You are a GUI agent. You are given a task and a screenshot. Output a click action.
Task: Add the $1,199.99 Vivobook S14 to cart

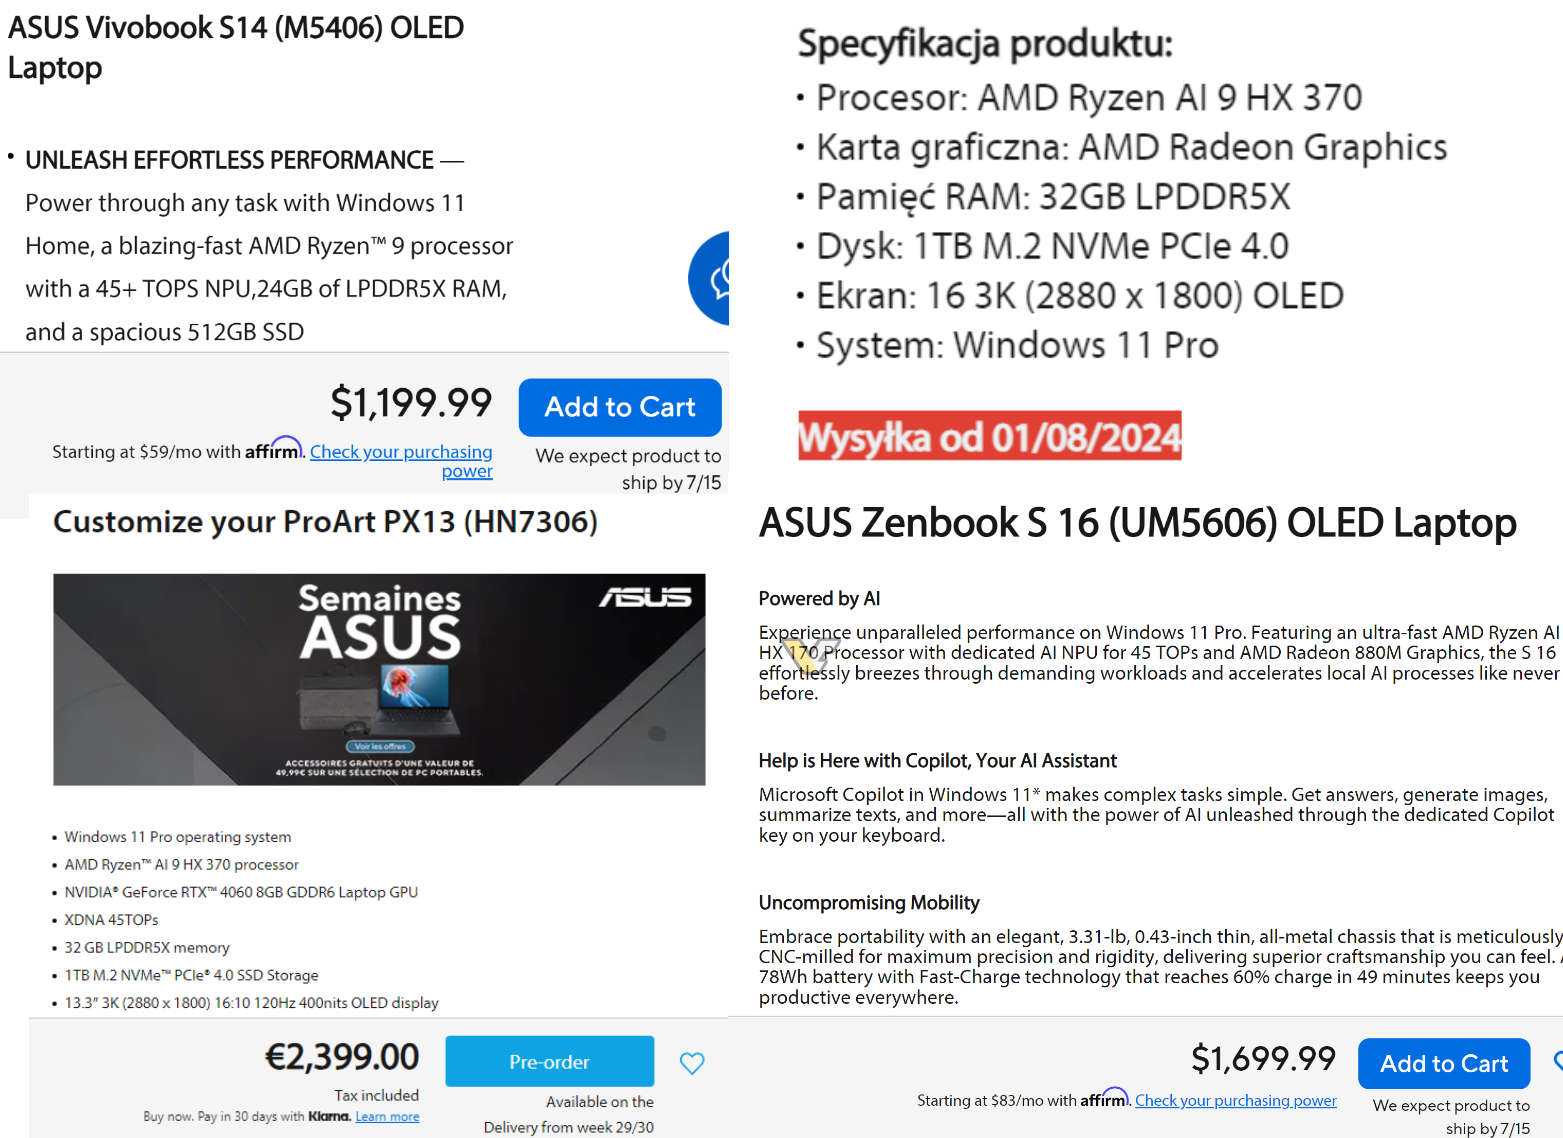[619, 407]
